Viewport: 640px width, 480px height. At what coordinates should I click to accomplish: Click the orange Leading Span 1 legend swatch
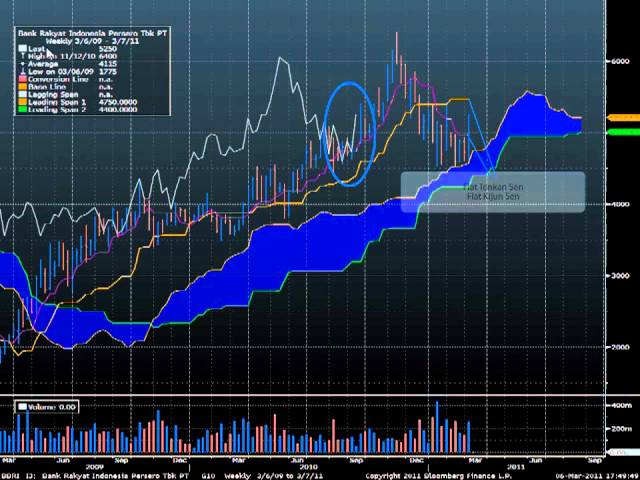[x=22, y=102]
